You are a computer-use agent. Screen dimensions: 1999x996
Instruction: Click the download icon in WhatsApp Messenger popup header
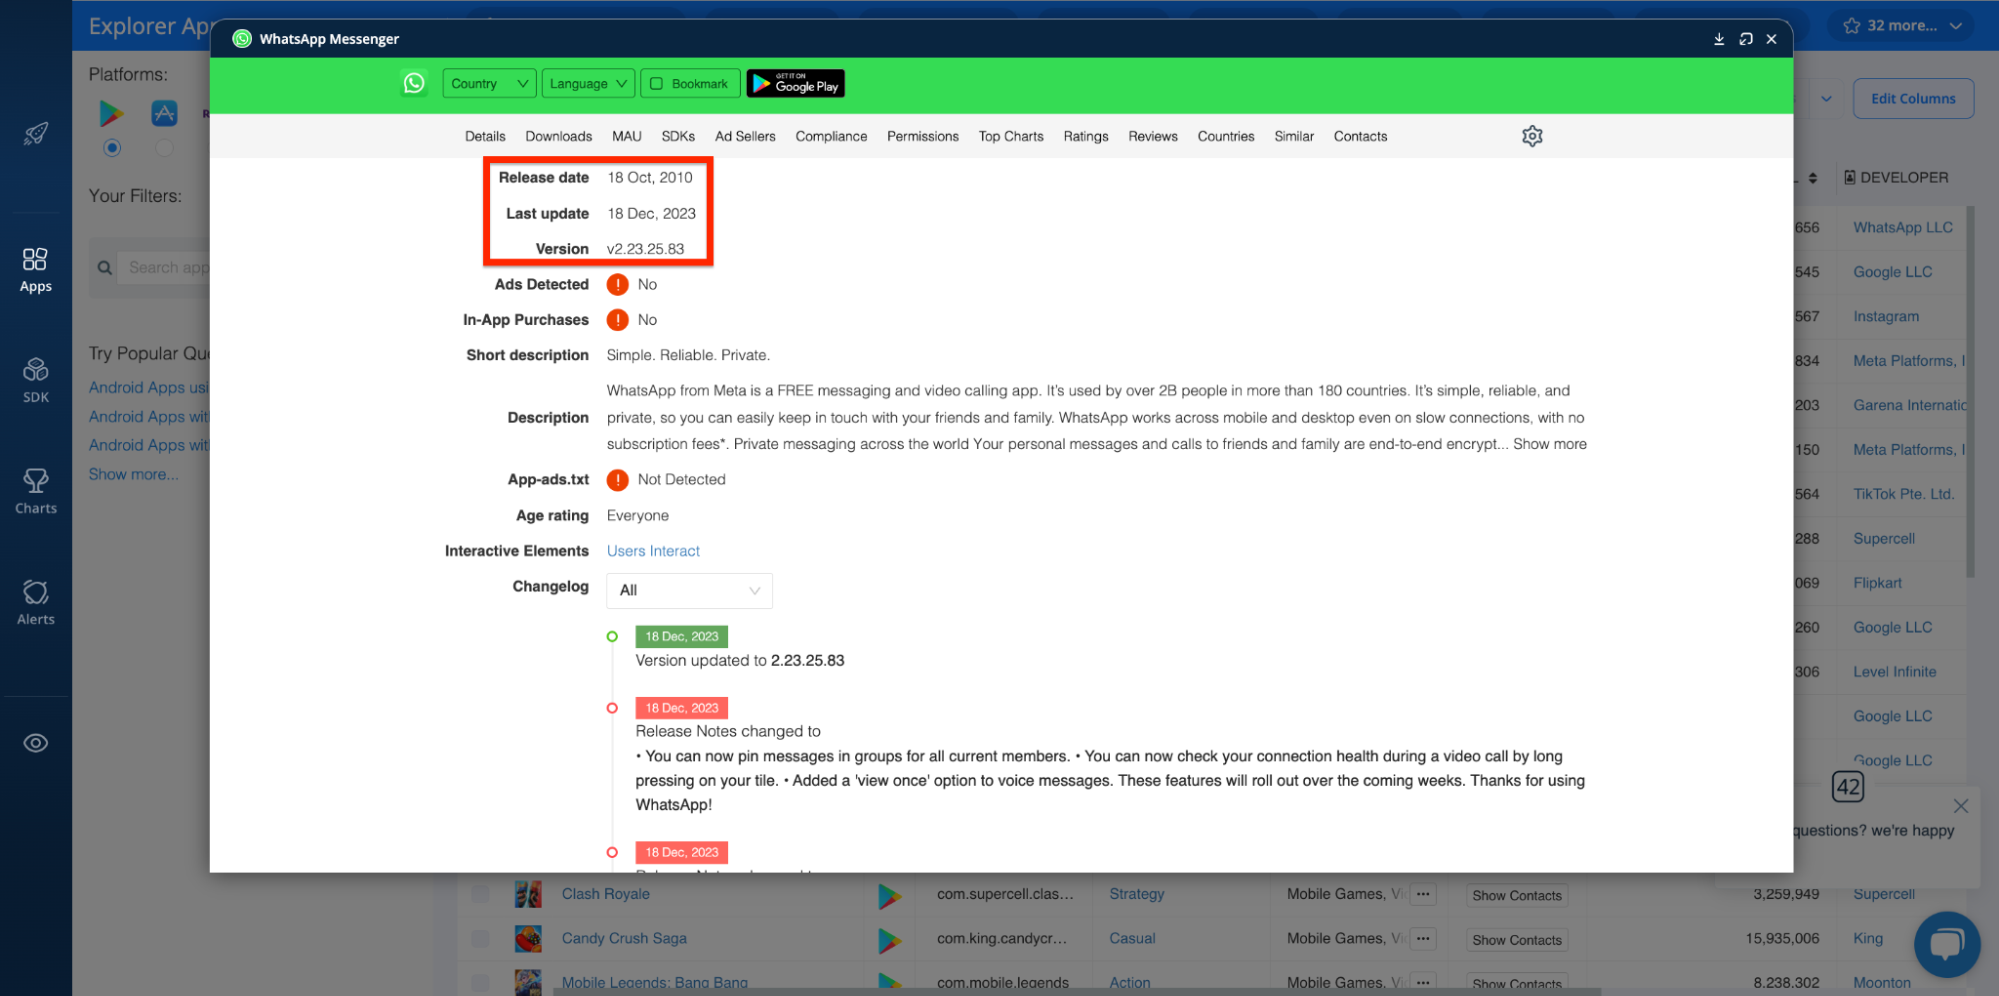[1719, 39]
